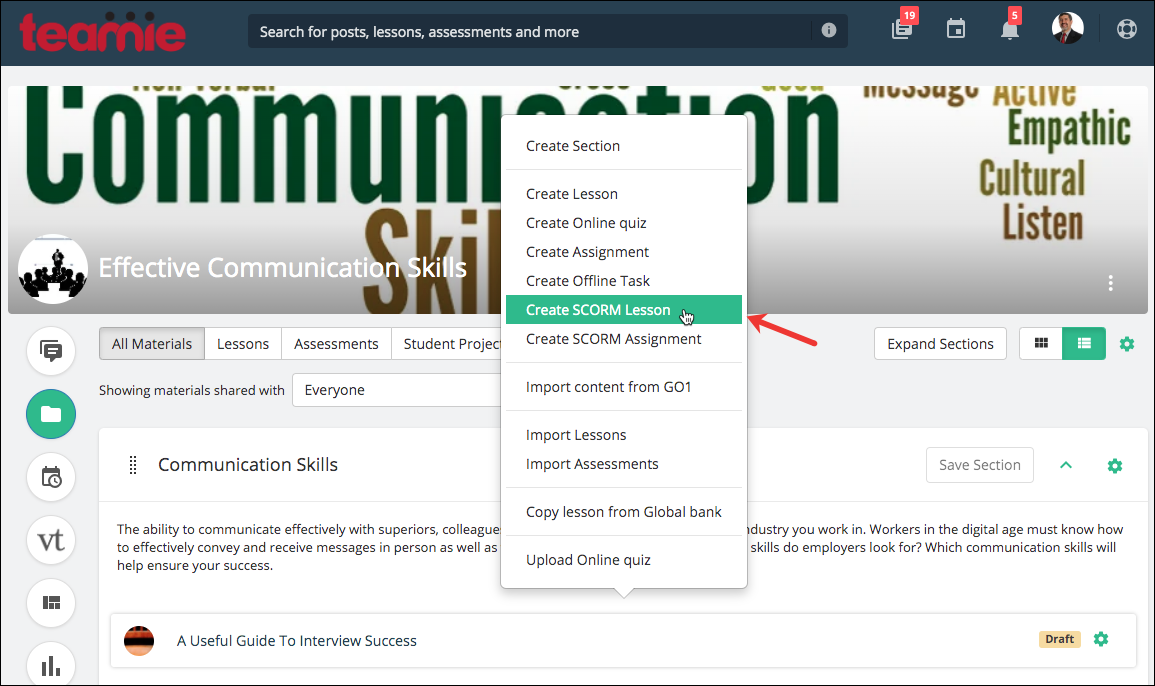Select Upload Online quiz
The width and height of the screenshot is (1155, 686).
point(624,560)
